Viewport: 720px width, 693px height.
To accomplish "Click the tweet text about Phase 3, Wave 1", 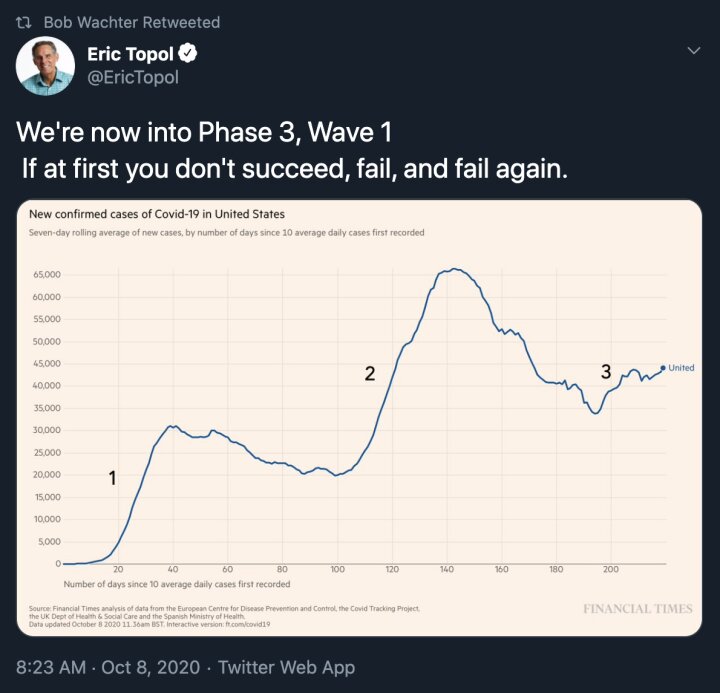I will pyautogui.click(x=292, y=150).
